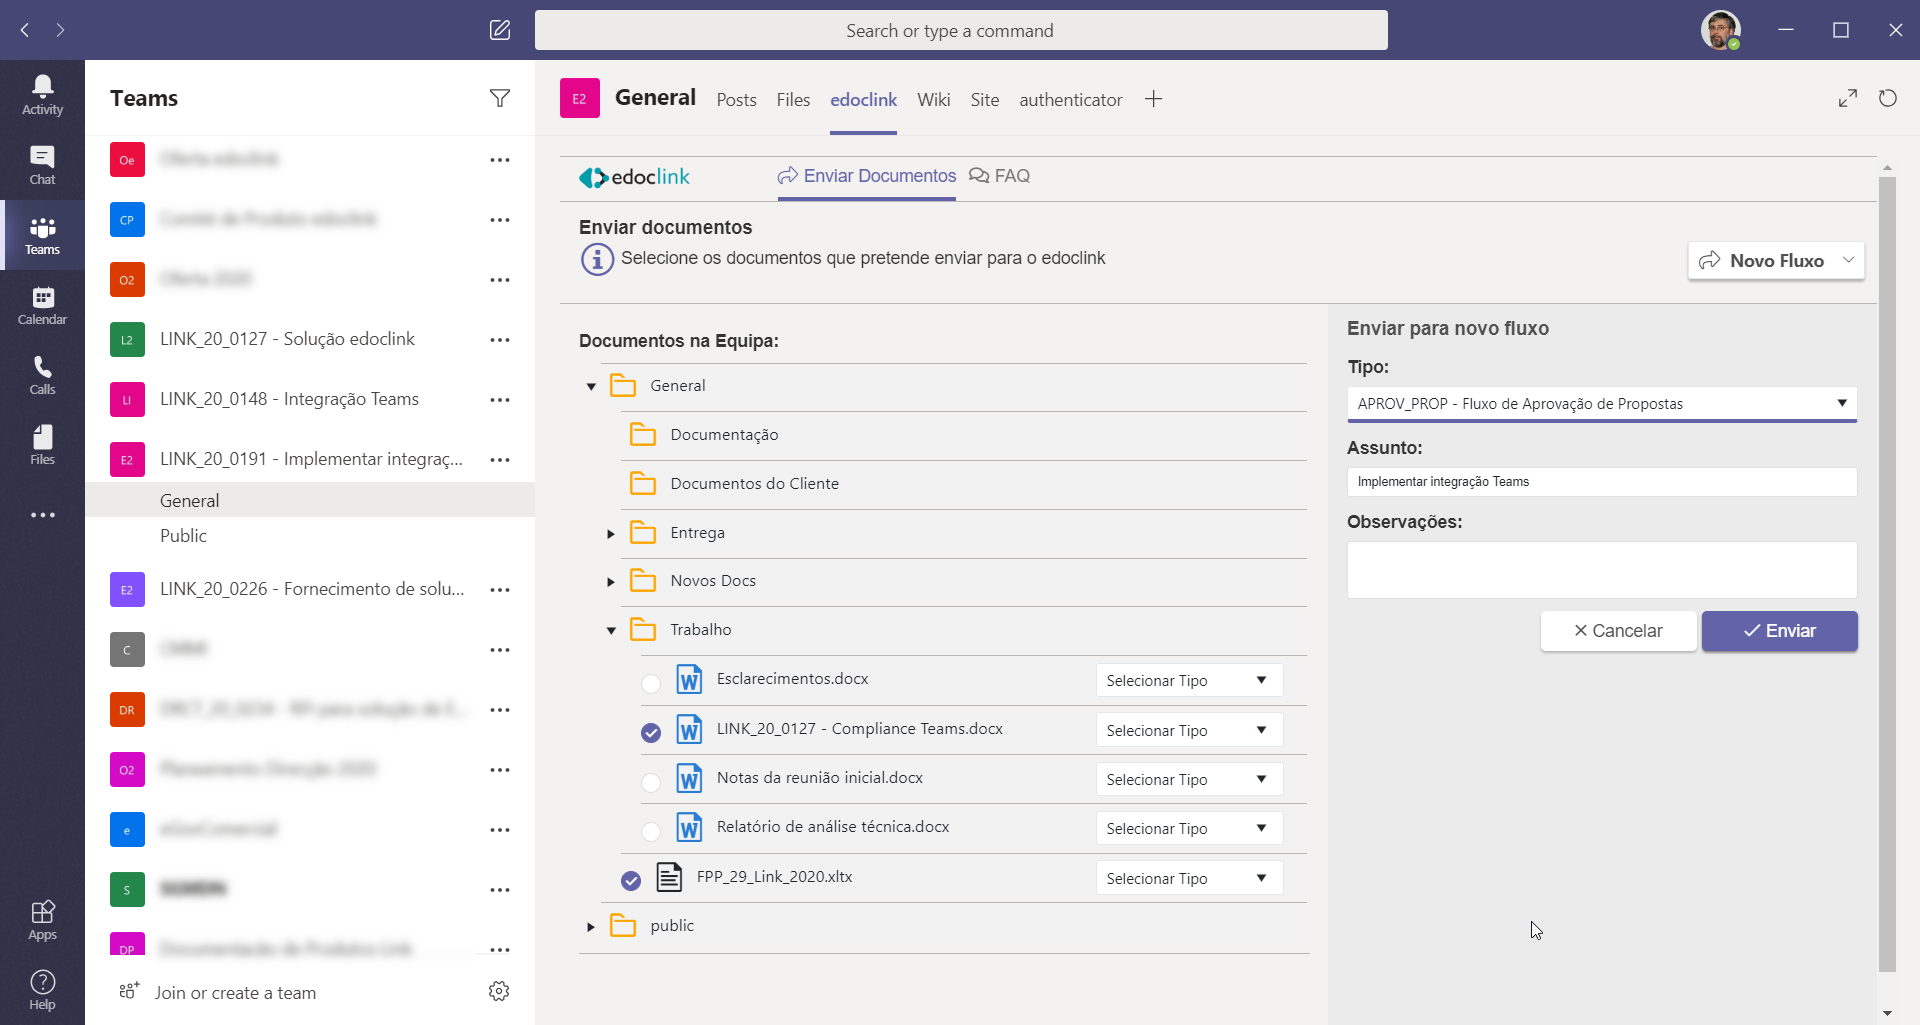Cancel the new flow with Cancelar

coord(1618,631)
